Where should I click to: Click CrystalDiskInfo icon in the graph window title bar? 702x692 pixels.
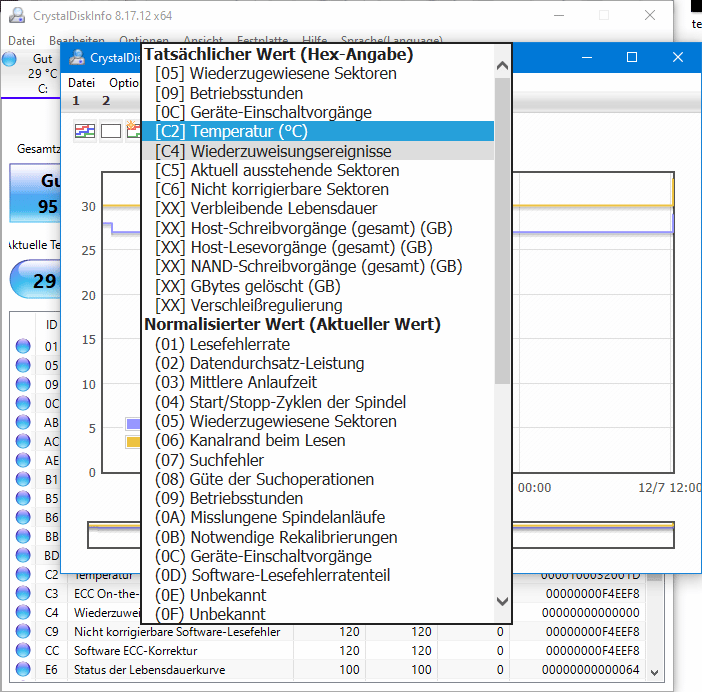pyautogui.click(x=77, y=57)
